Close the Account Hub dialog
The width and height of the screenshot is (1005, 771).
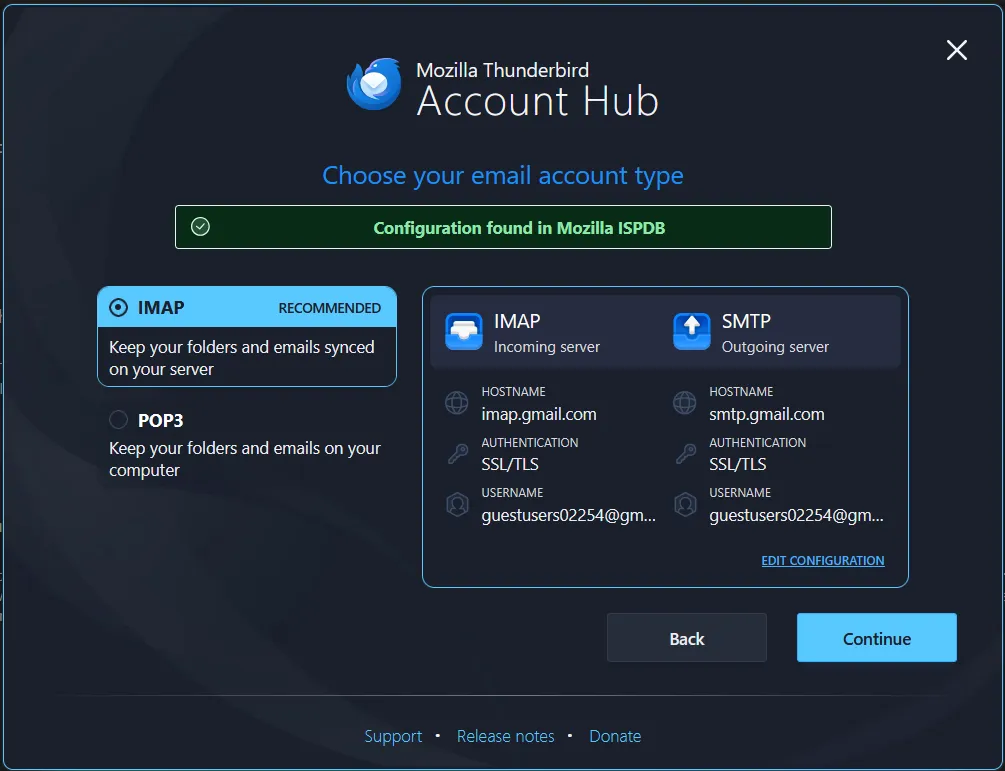pyautogui.click(x=956, y=50)
